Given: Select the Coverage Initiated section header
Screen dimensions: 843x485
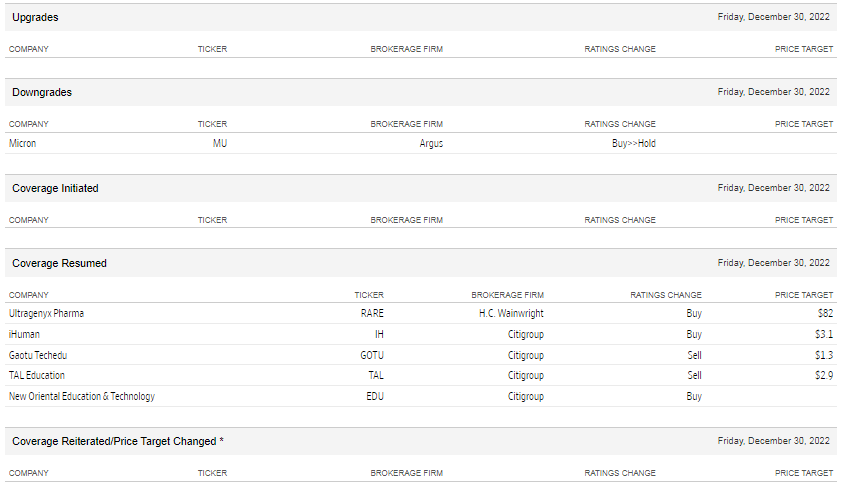Looking at the screenshot, I should click(x=55, y=188).
